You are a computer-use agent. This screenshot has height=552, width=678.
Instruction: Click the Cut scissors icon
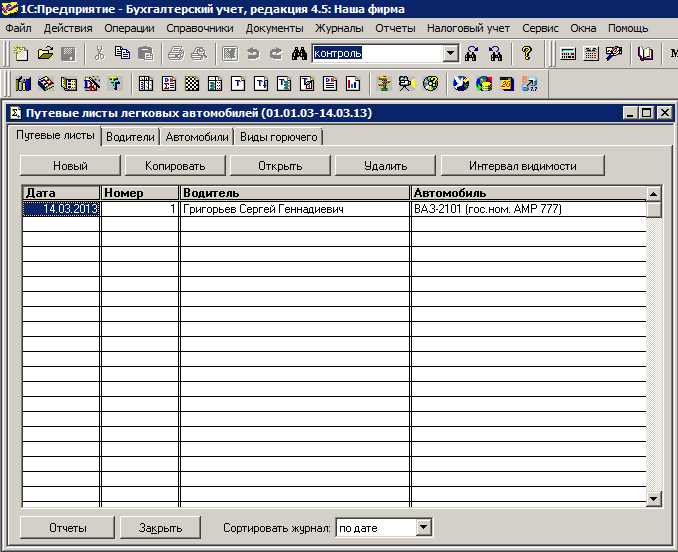99,54
